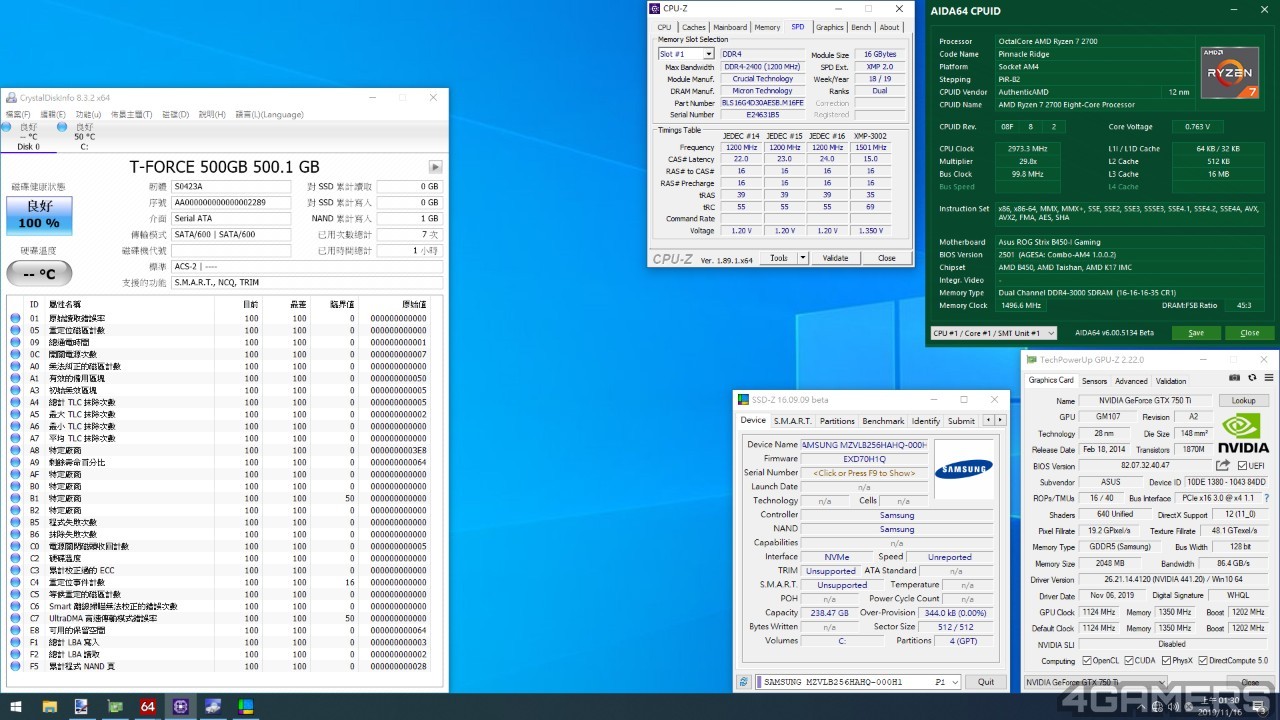Click the Close button in AIDA64 CPUID
Image resolution: width=1280 pixels, height=720 pixels.
1250,333
